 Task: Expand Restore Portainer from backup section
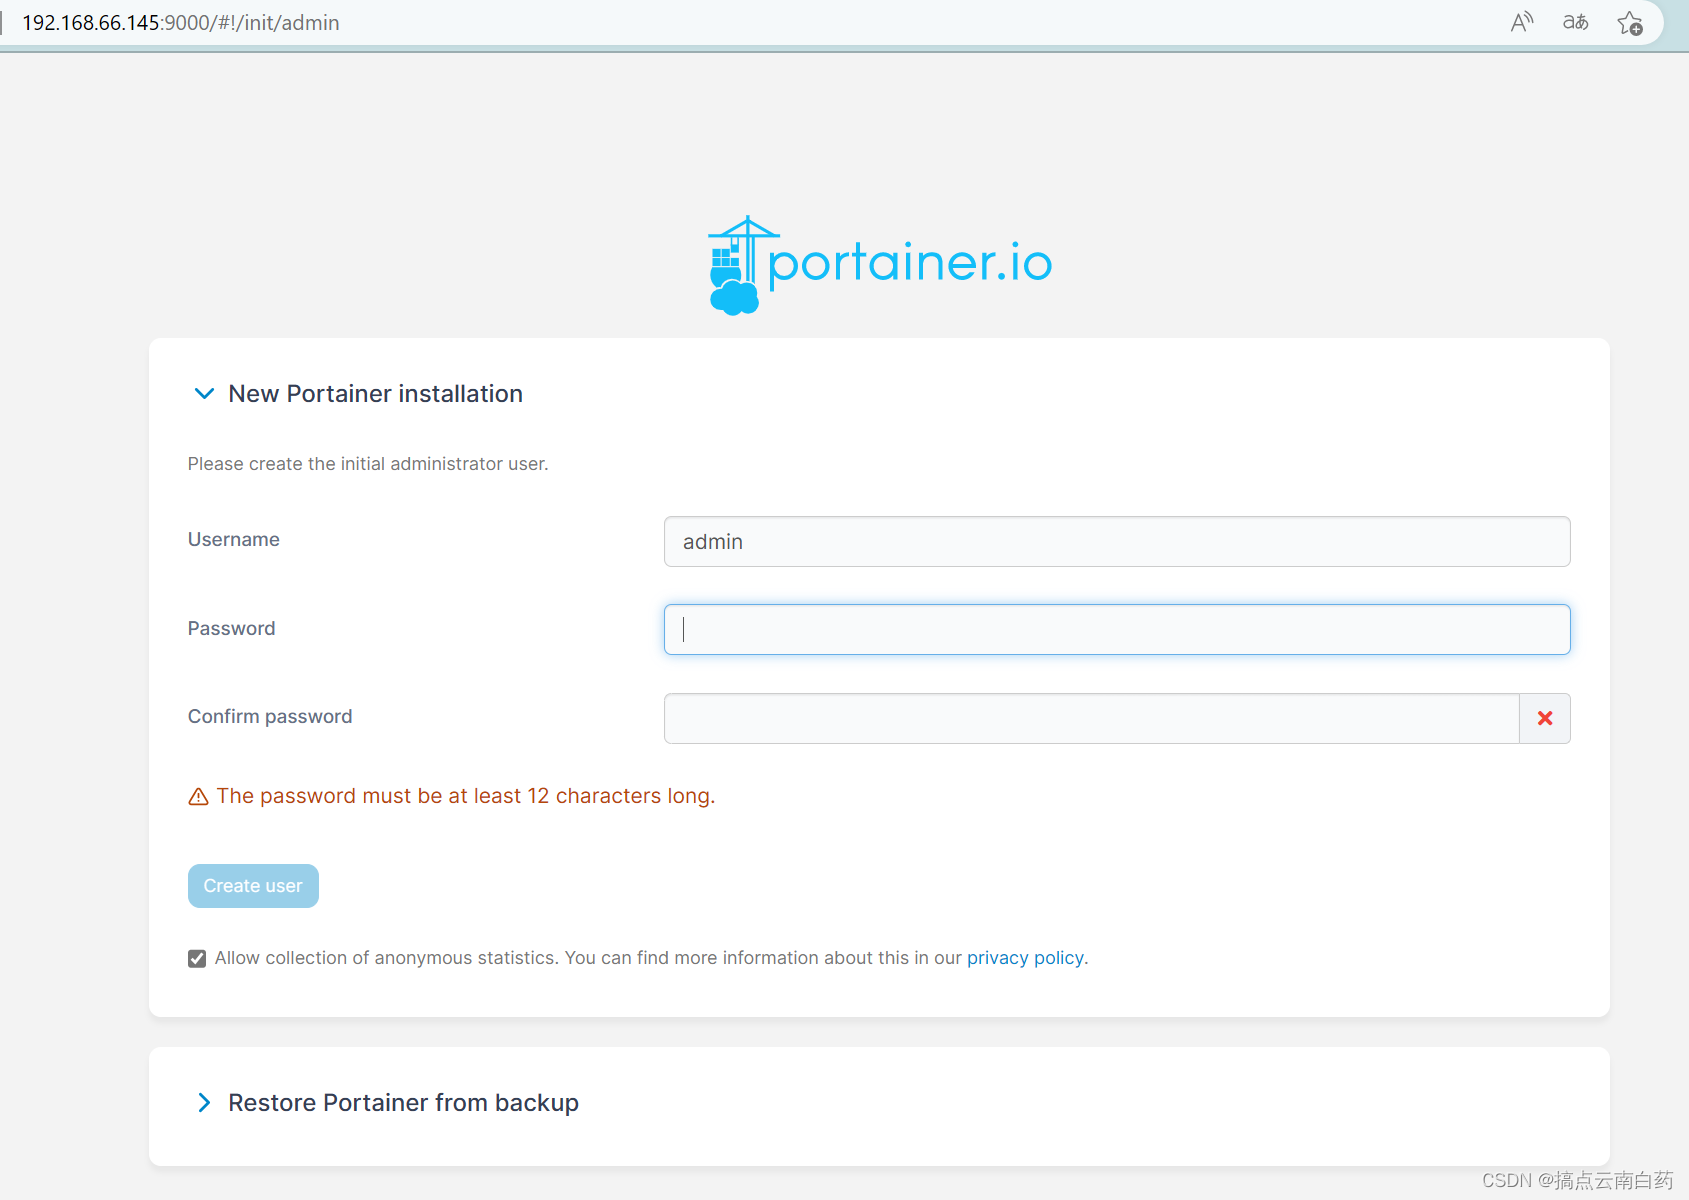[x=204, y=1103]
